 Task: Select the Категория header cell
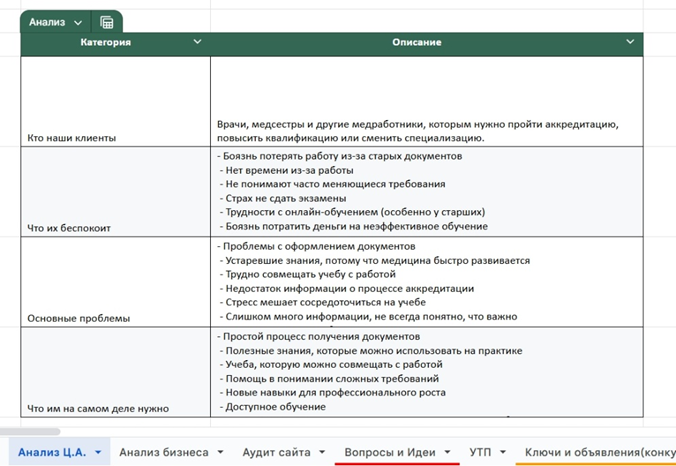tap(116, 44)
